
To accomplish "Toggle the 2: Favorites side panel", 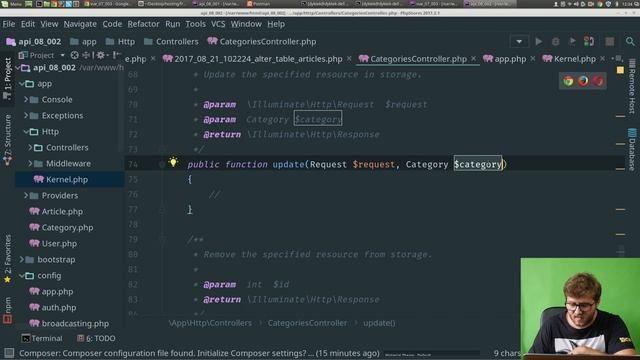I will [x=7, y=259].
